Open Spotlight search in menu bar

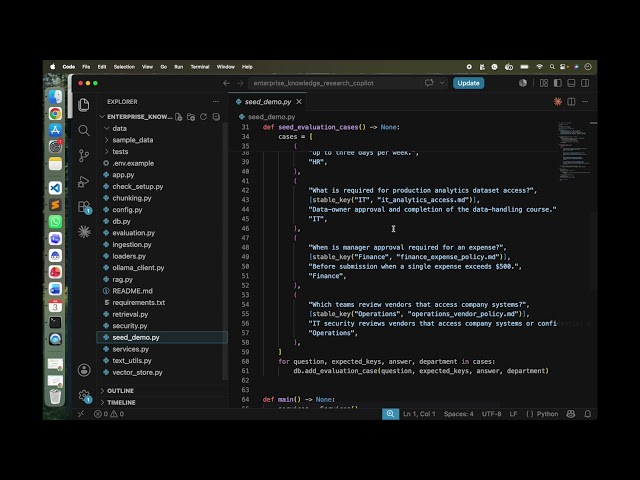pyautogui.click(x=552, y=67)
